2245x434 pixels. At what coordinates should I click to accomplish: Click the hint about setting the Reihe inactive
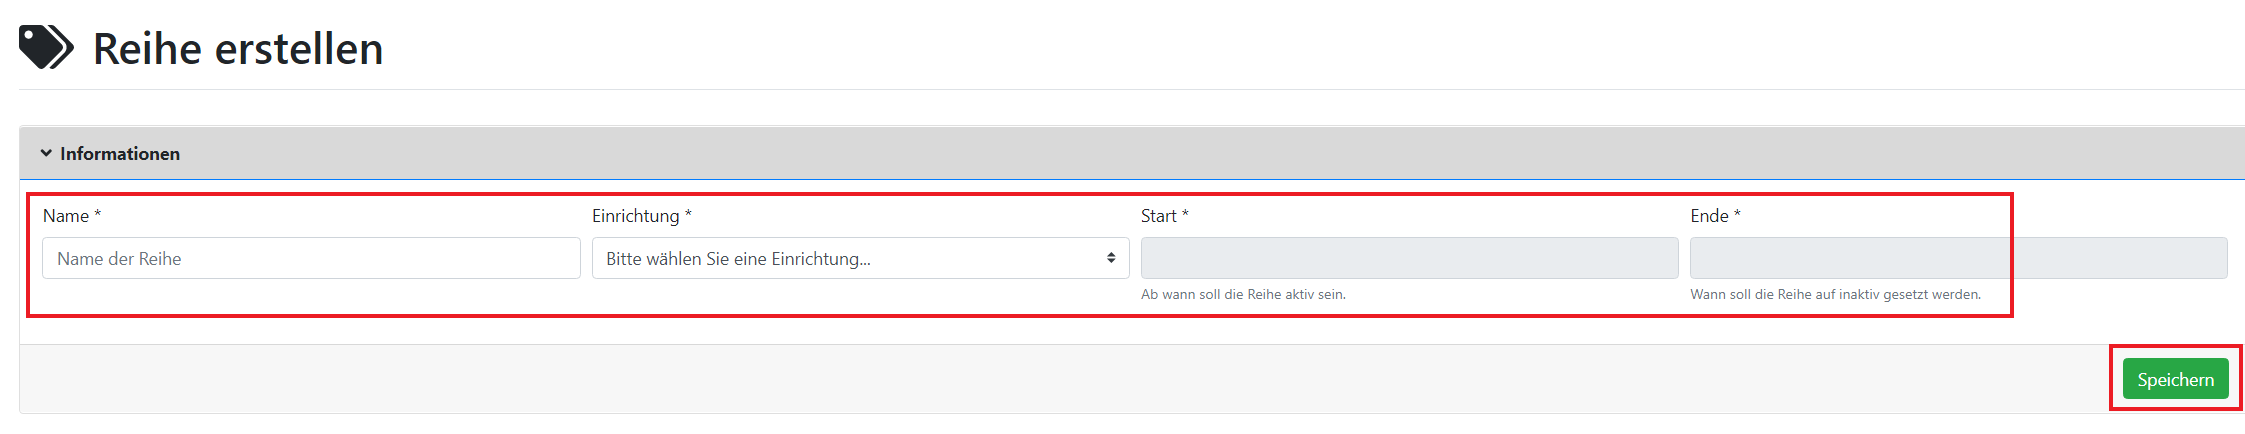tap(1835, 295)
